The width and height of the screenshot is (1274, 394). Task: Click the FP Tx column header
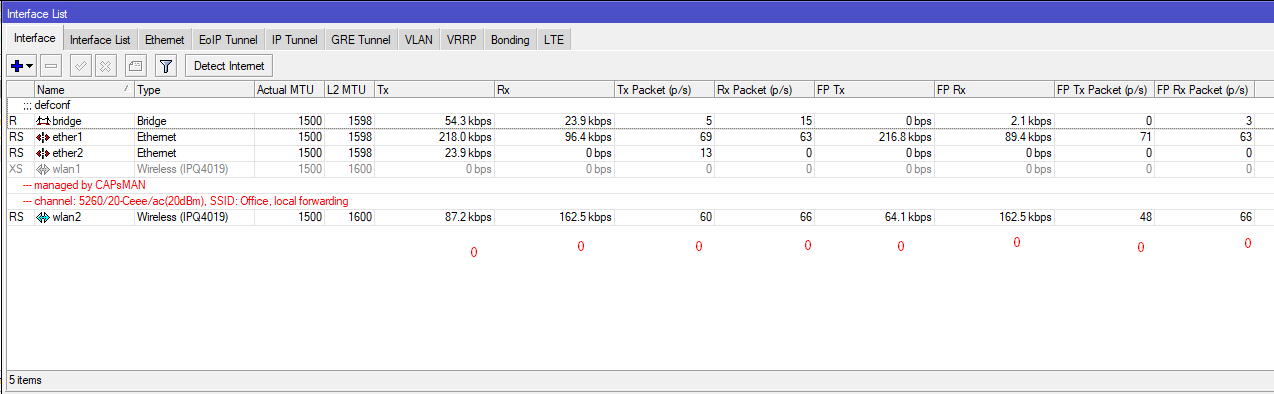[874, 90]
